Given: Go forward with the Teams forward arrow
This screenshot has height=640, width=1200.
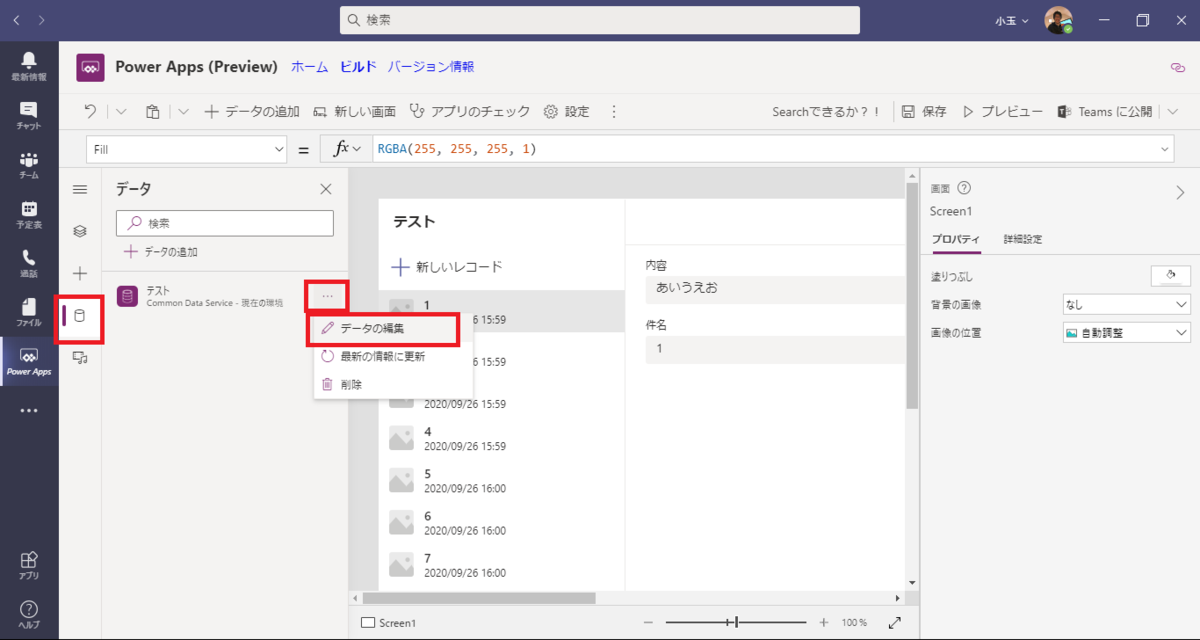Looking at the screenshot, I should click(x=41, y=20).
